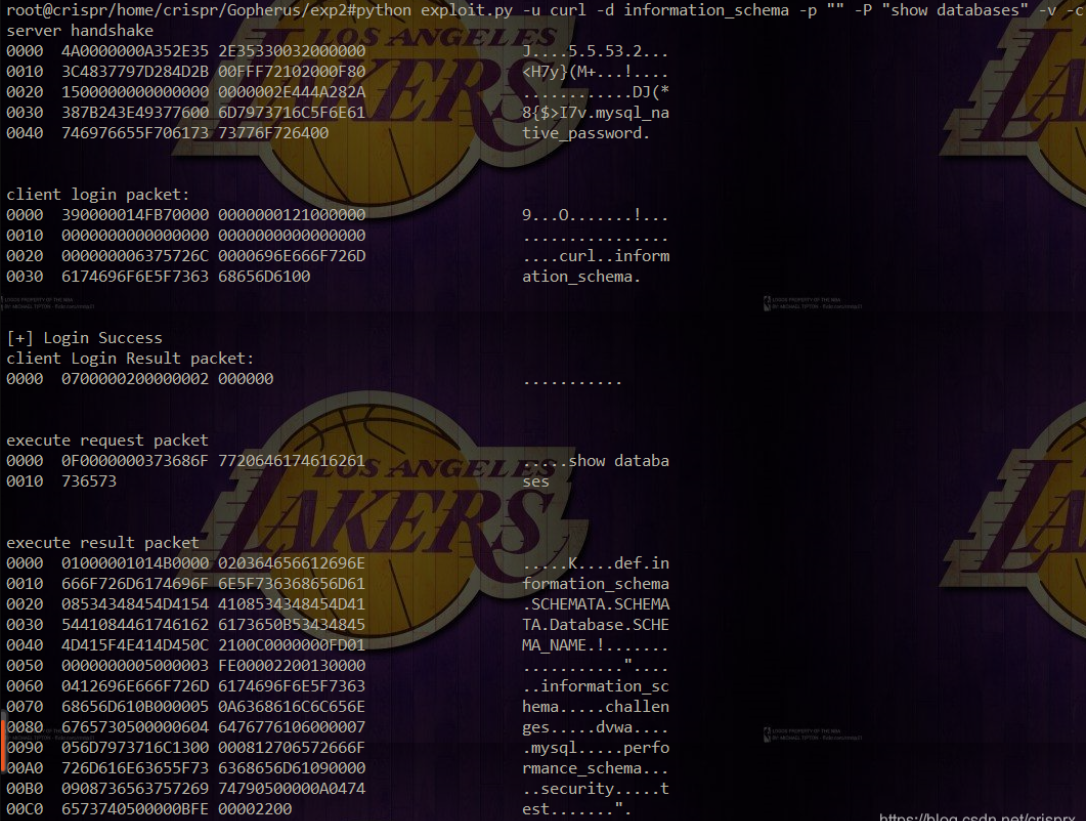Click hex value 'FE00002200130000'

(292, 666)
